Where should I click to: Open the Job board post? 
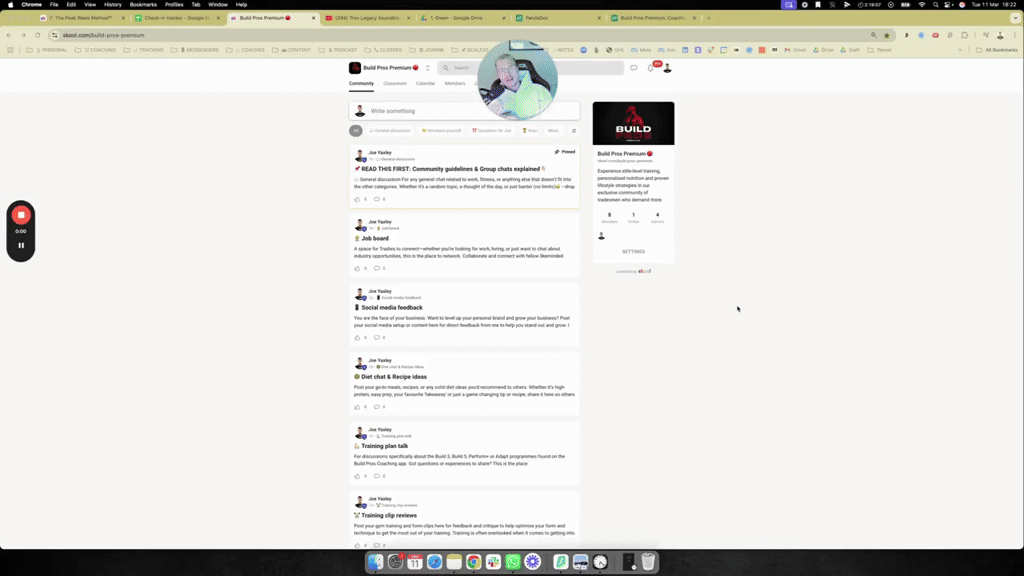point(375,238)
